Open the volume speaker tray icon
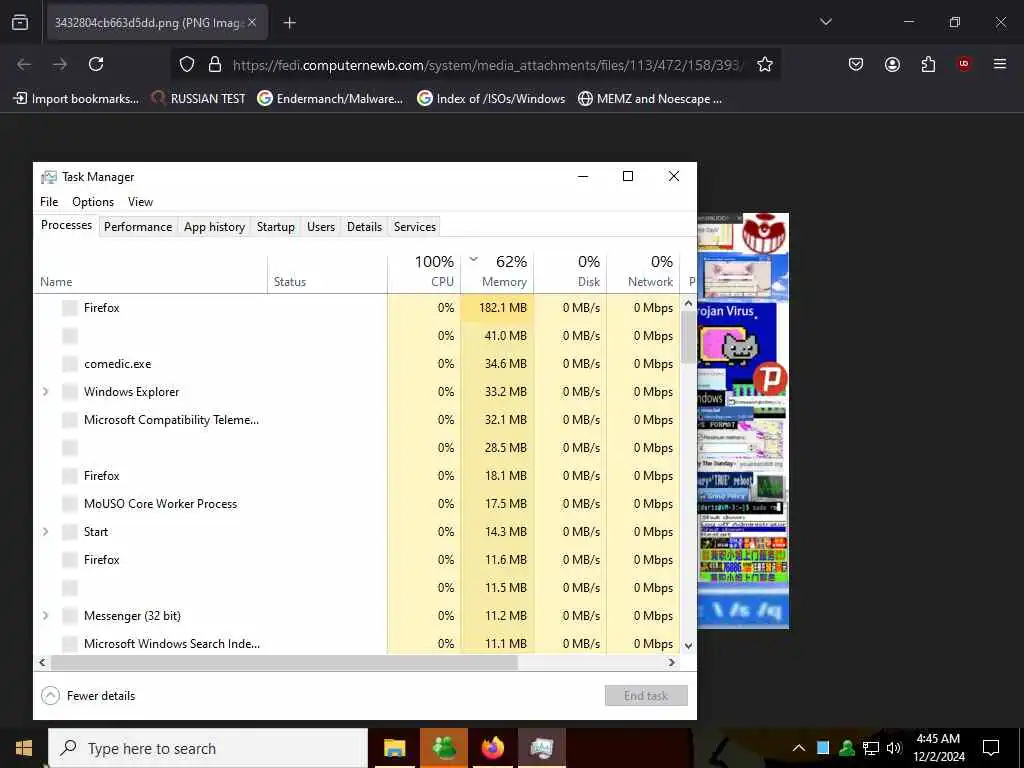 (894, 748)
